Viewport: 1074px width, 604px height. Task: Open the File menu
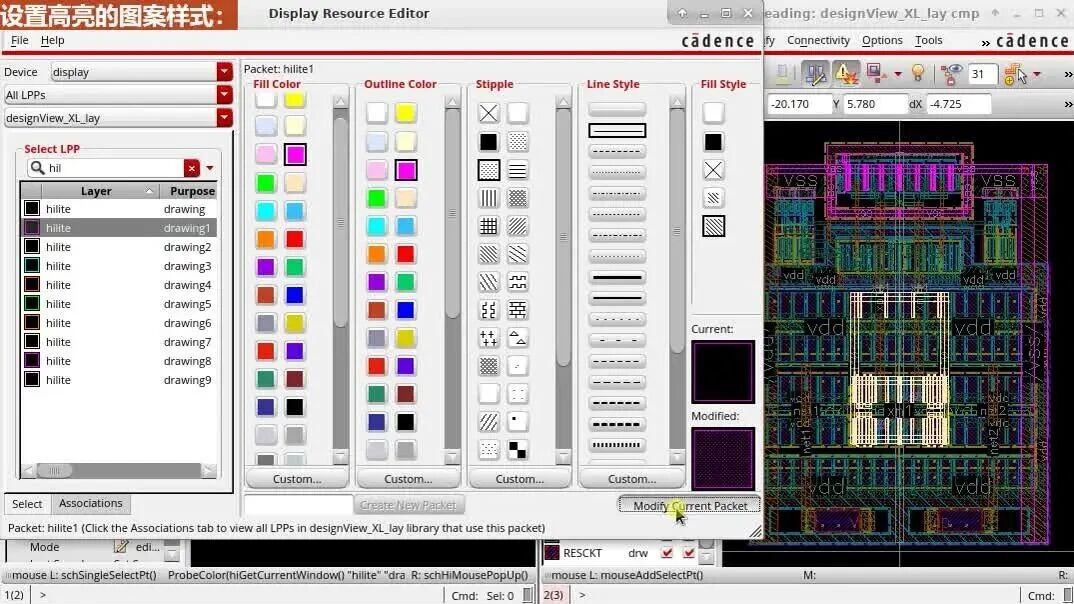click(19, 40)
